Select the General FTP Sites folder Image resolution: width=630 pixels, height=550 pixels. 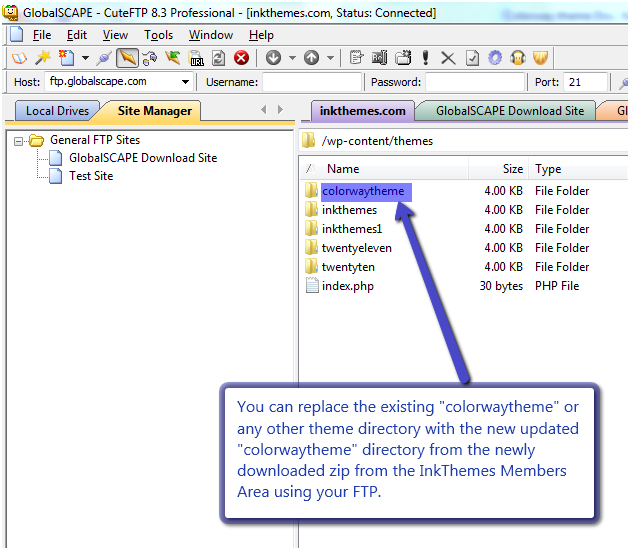(x=95, y=140)
